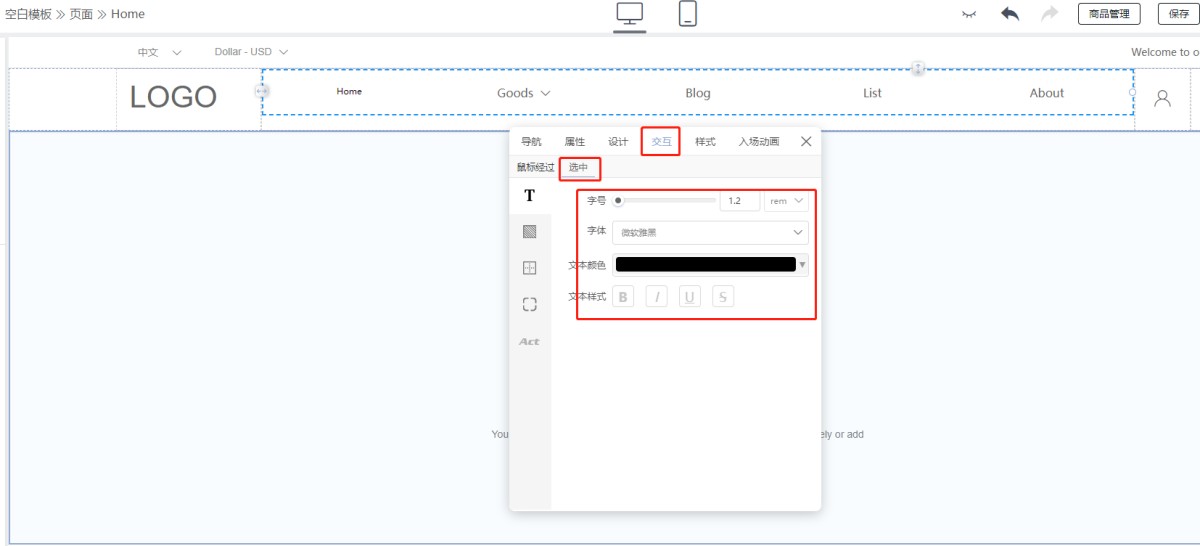This screenshot has width=1200, height=546.
Task: Toggle underline text style
Action: coord(690,297)
